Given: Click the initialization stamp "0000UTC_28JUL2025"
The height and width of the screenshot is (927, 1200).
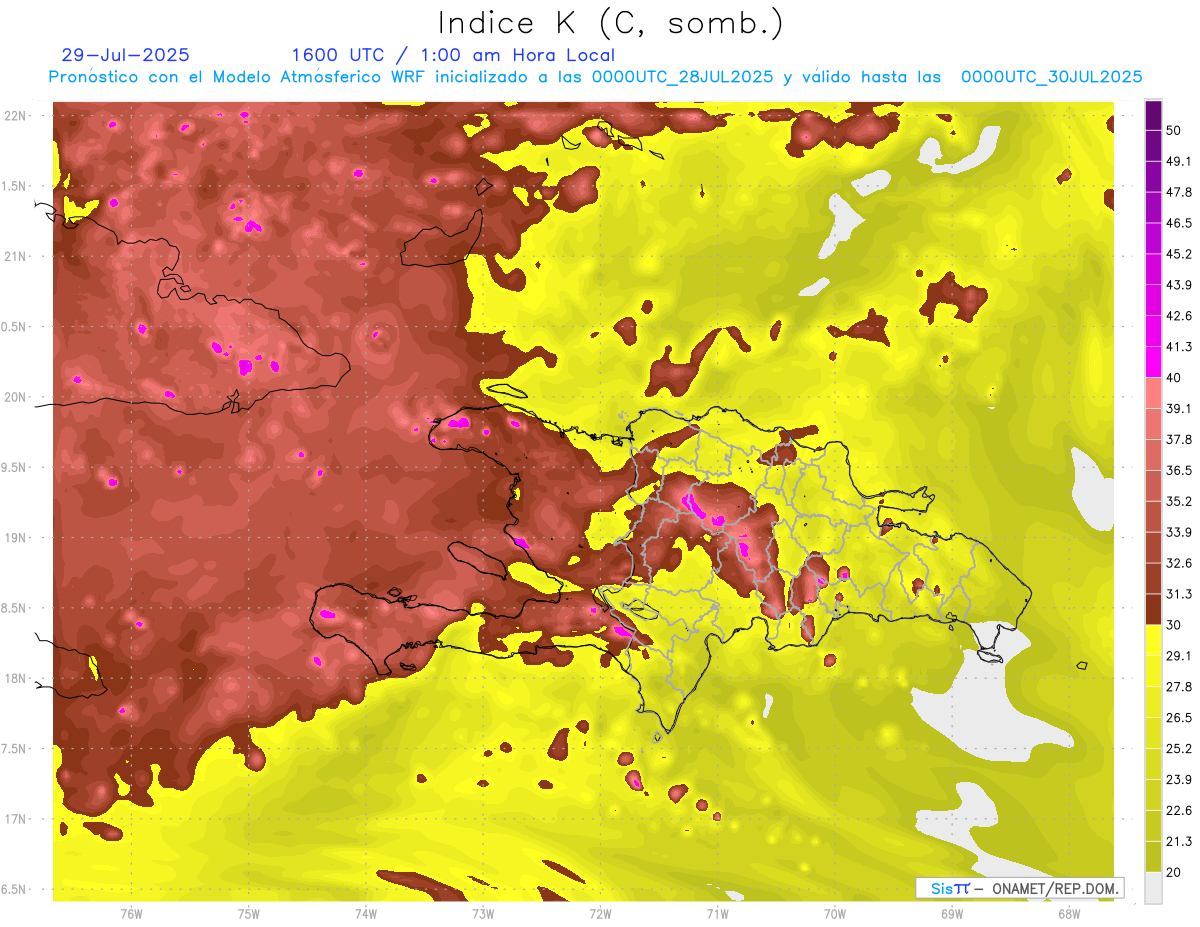Looking at the screenshot, I should [682, 77].
